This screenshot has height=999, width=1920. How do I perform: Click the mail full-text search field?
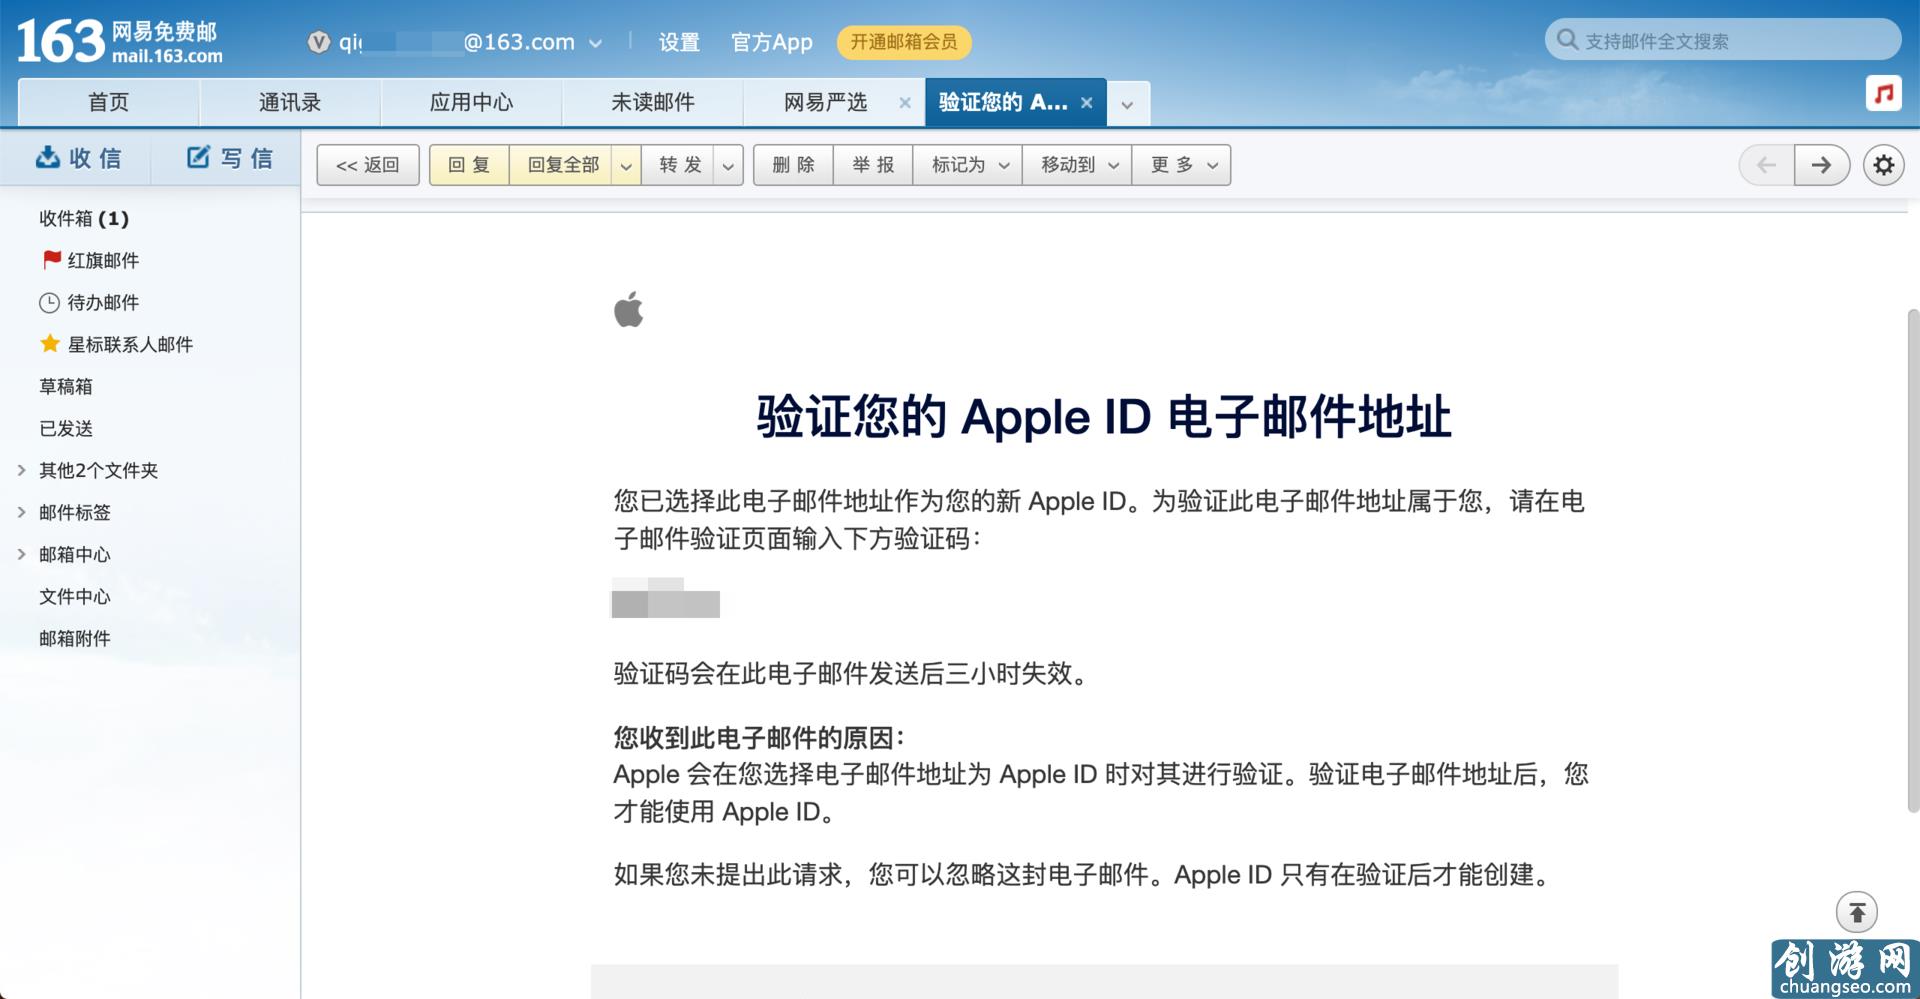coord(1723,40)
